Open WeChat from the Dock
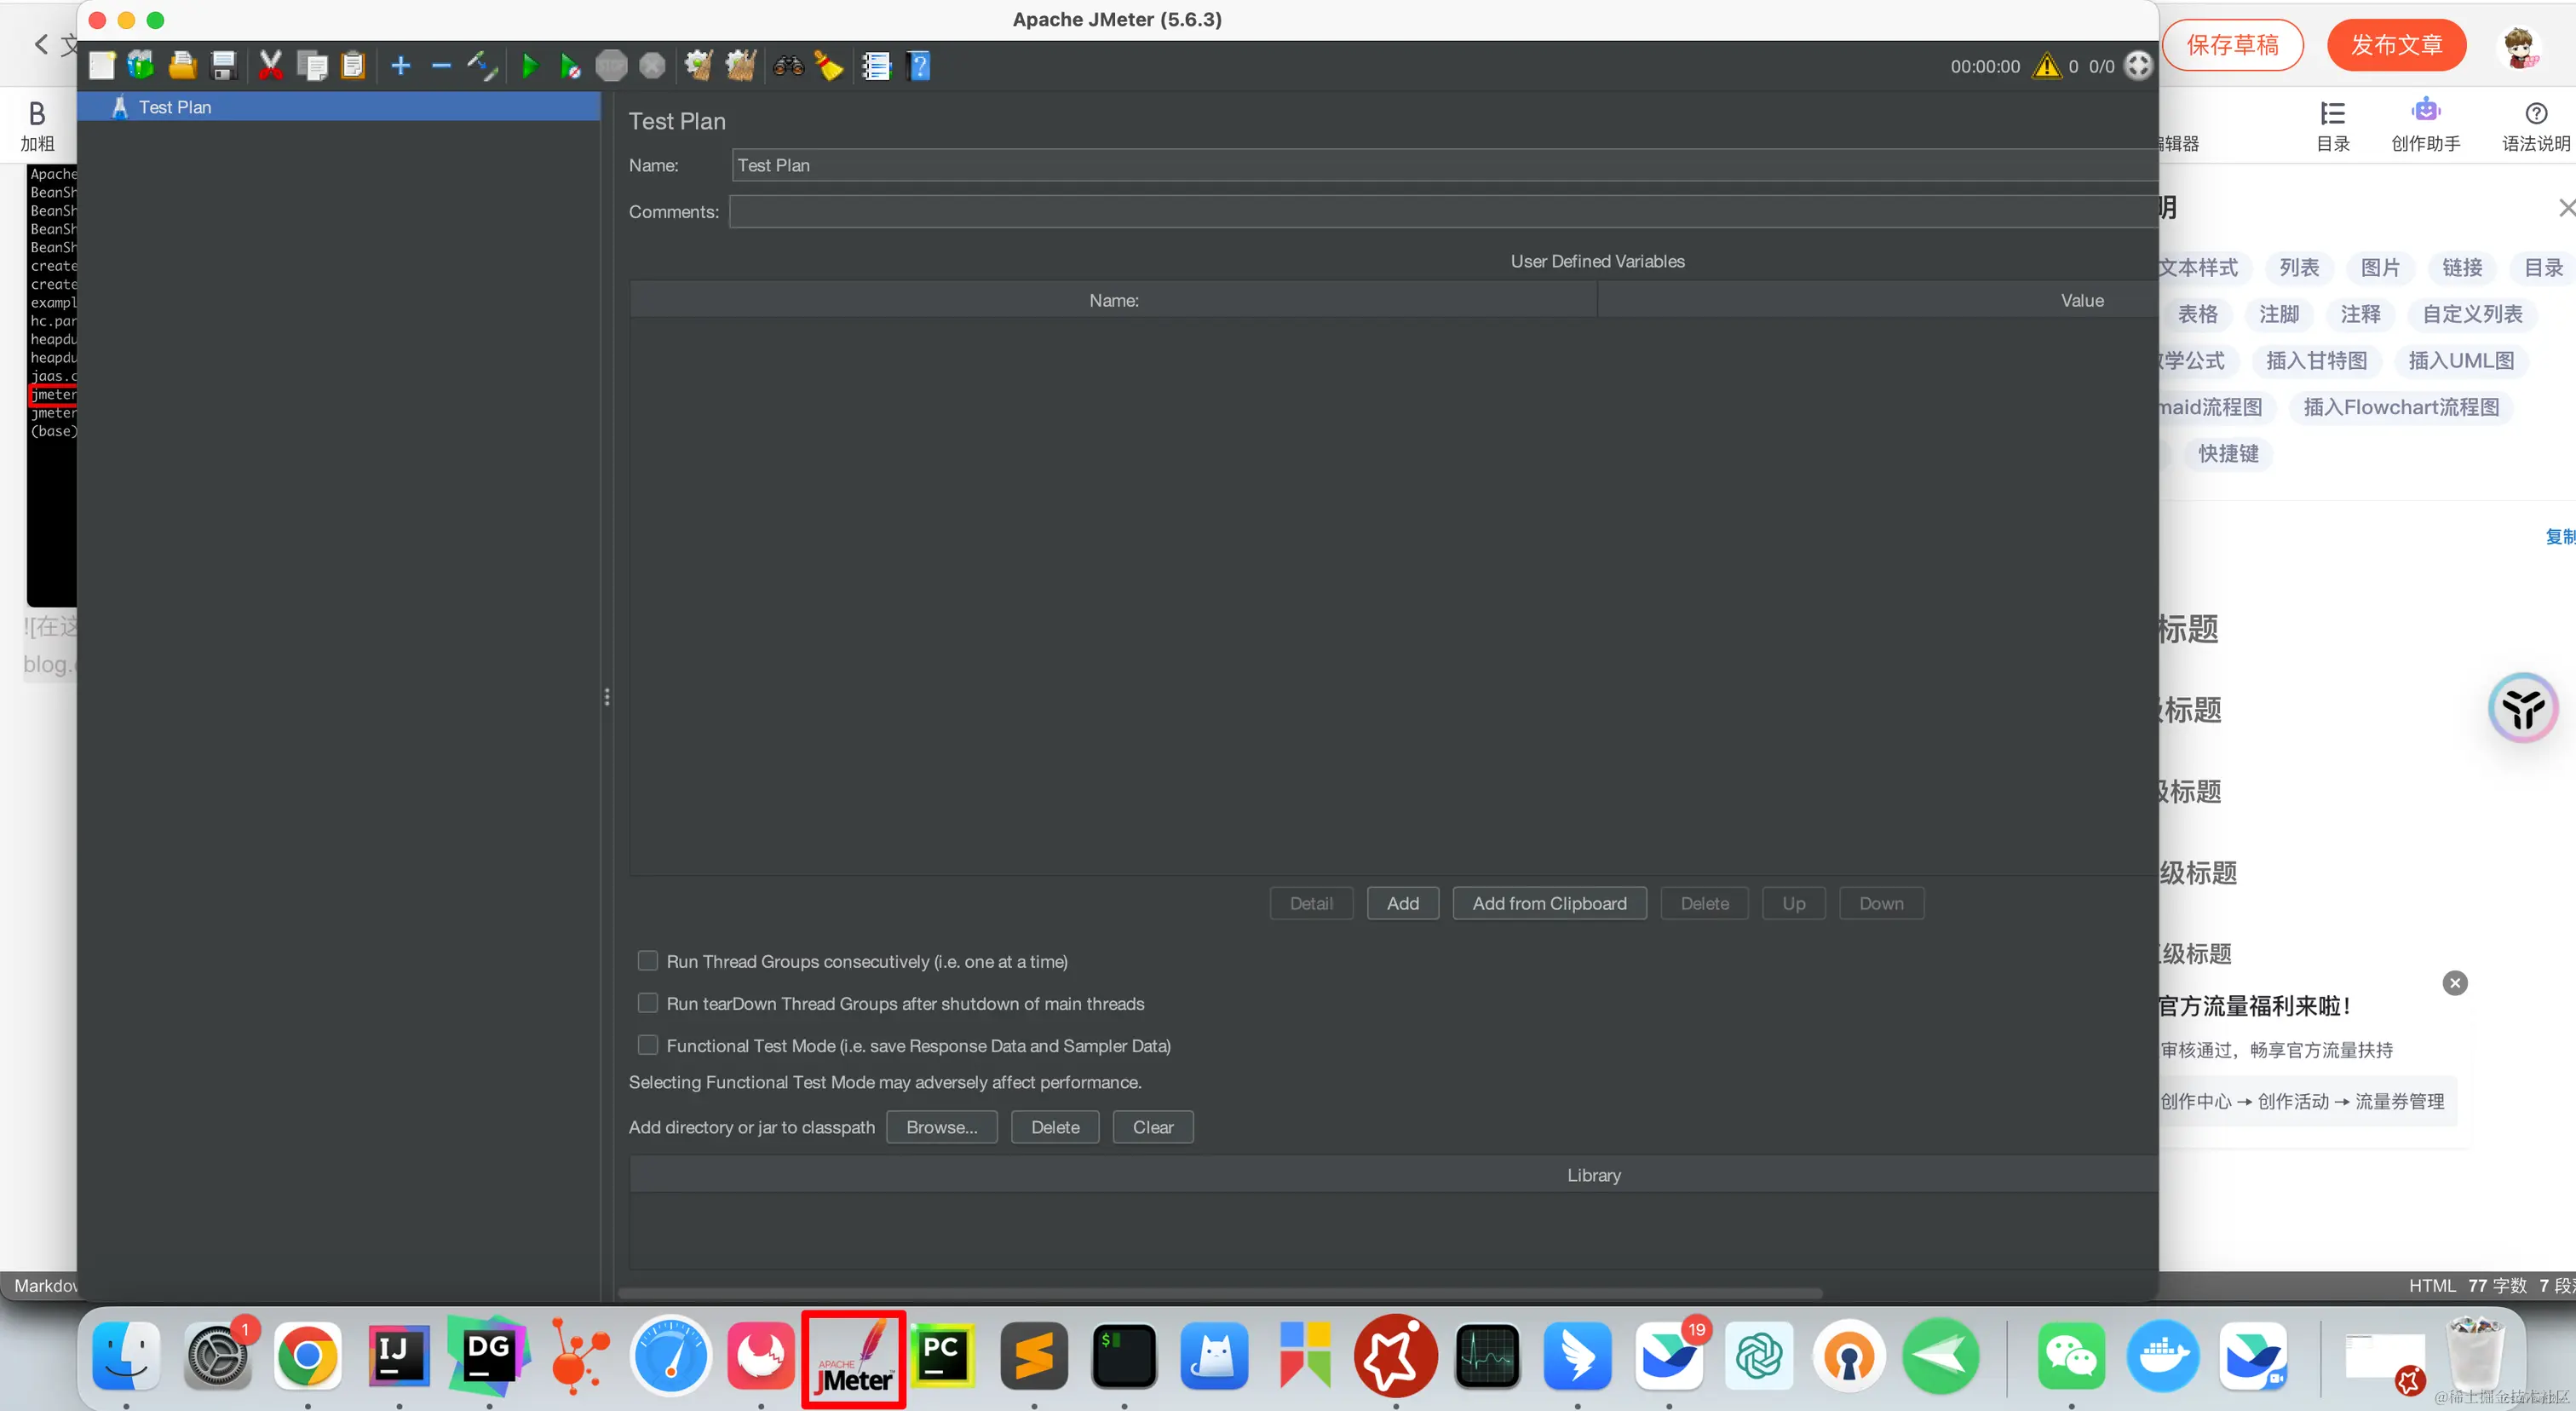 click(x=2070, y=1356)
